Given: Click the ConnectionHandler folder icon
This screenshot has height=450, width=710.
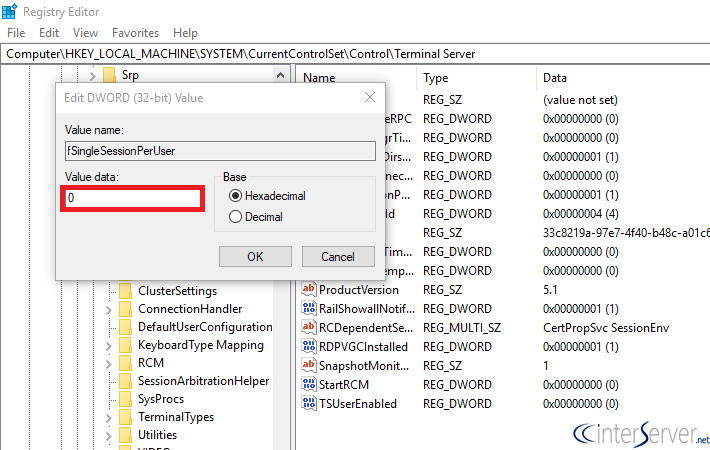Looking at the screenshot, I should pos(125,309).
